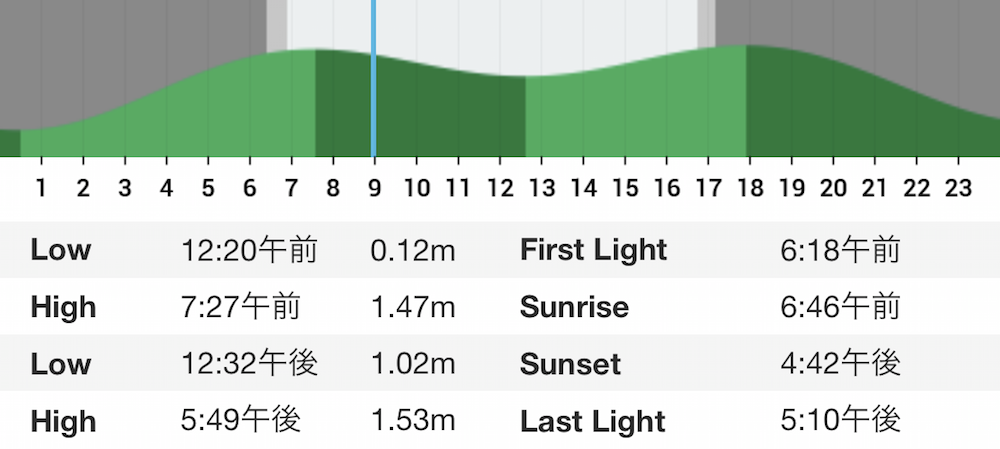Click the first Low tide label
Viewport: 1000px width, 449px height.
61,249
